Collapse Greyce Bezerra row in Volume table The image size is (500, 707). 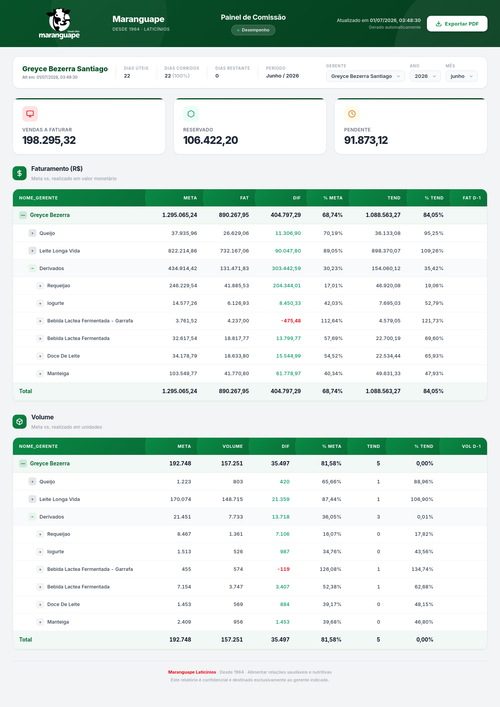[23, 464]
